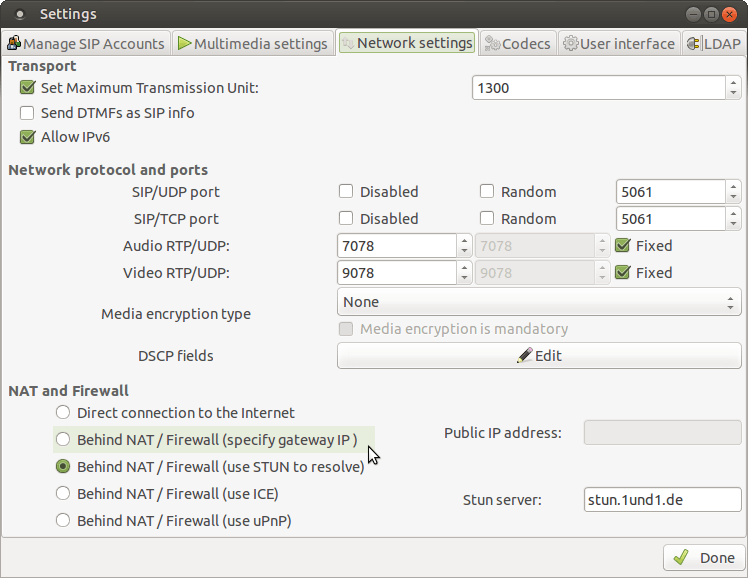Check Random for SIP/UDP port
This screenshot has height=578, width=748.
pyautogui.click(x=487, y=192)
